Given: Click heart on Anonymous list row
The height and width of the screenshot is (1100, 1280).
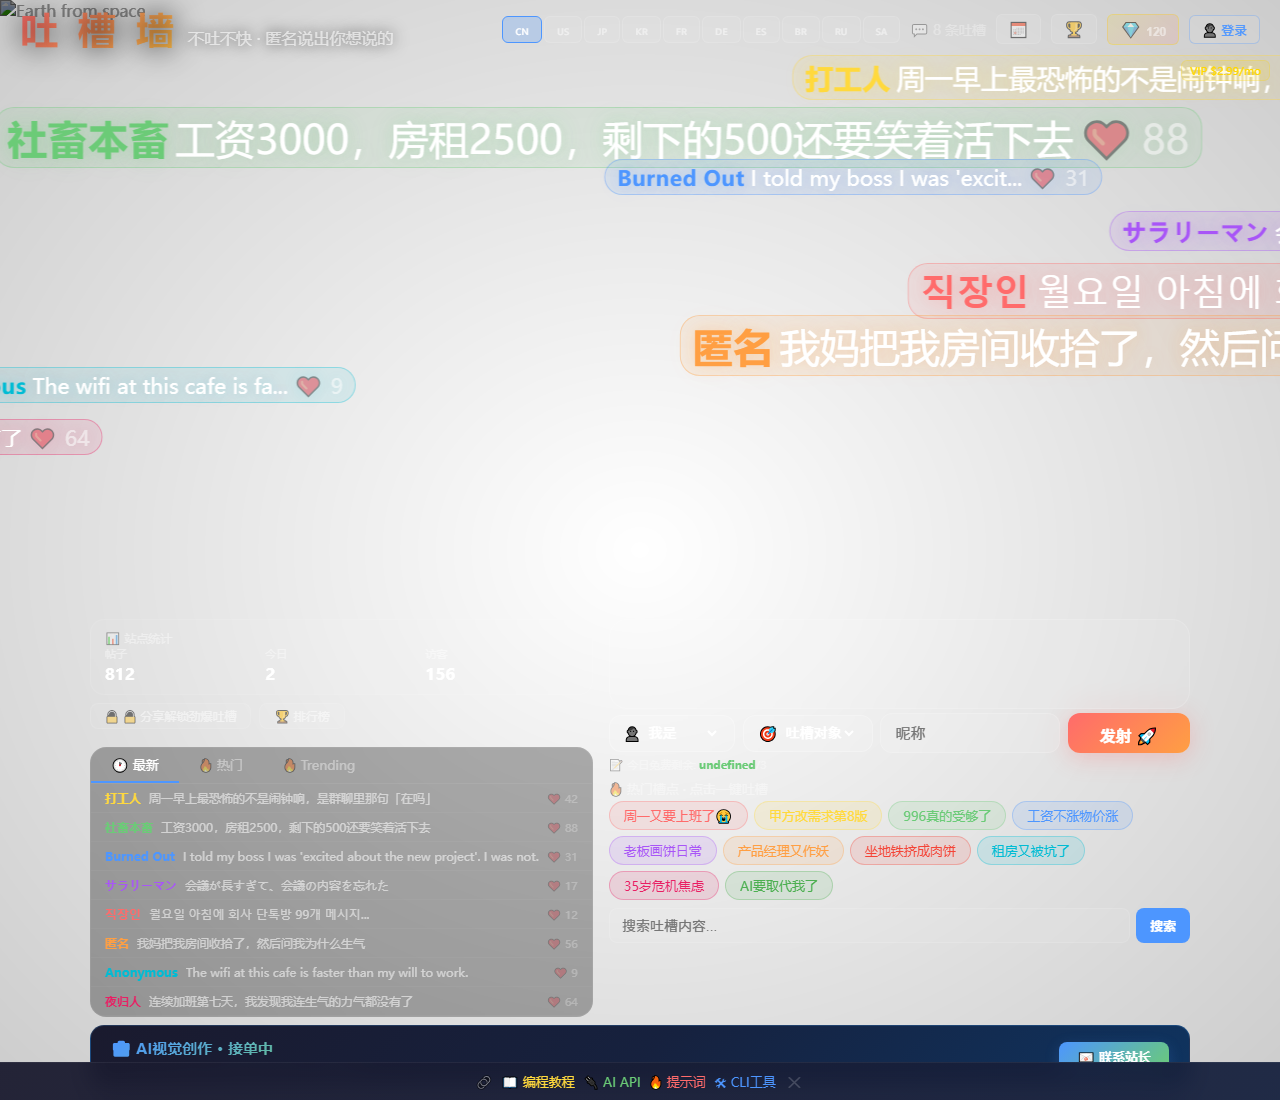Looking at the screenshot, I should [560, 973].
